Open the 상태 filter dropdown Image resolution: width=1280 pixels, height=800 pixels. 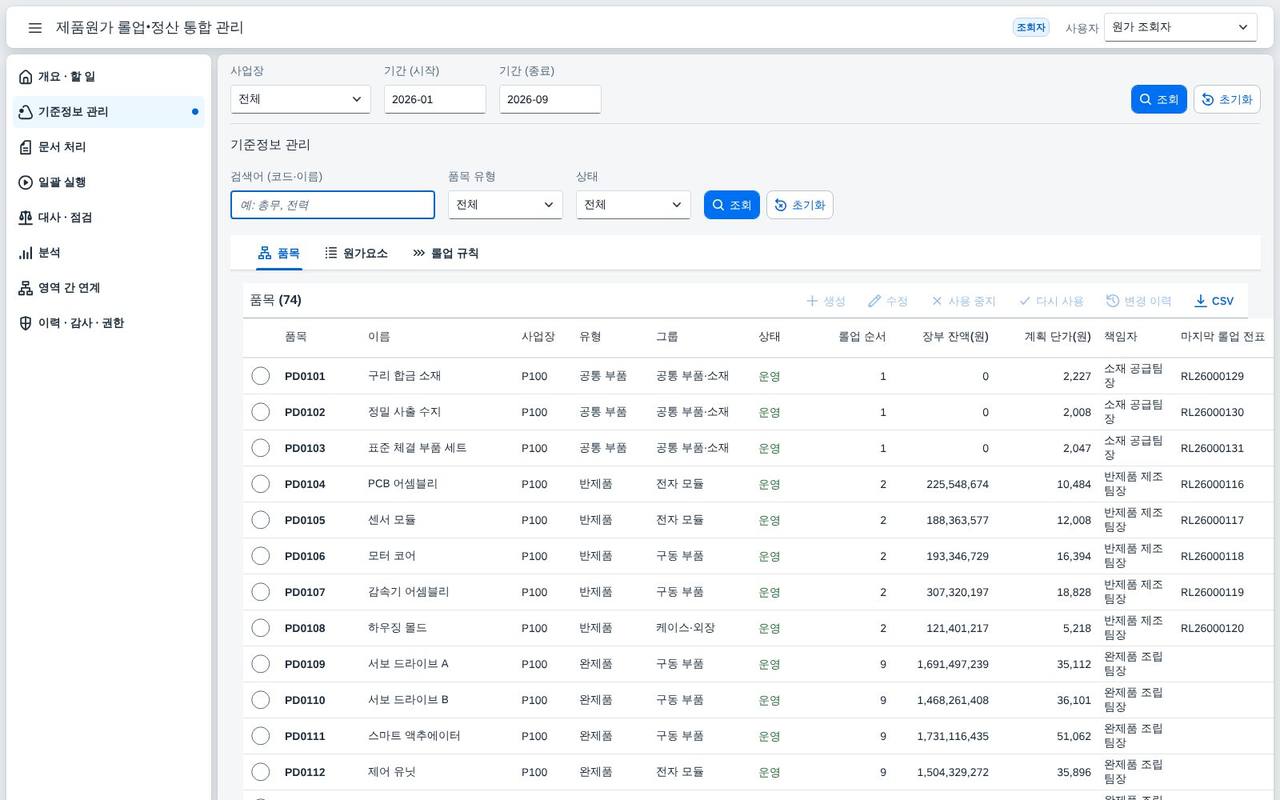click(x=633, y=205)
